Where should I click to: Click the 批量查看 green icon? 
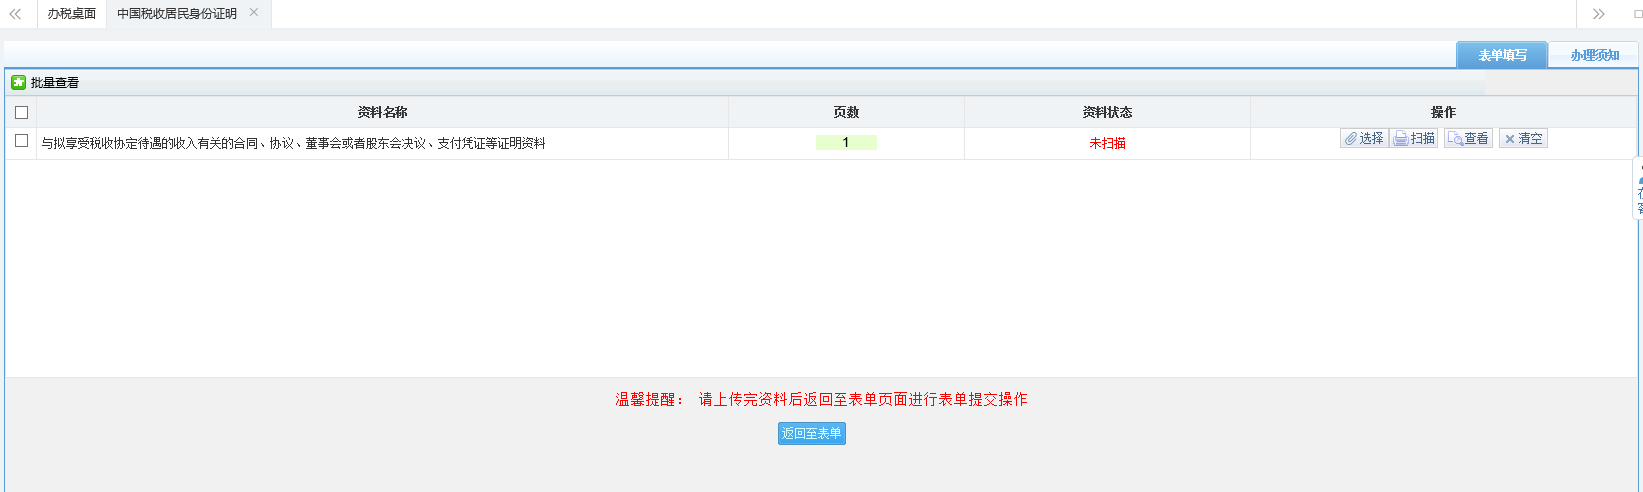pyautogui.click(x=18, y=83)
